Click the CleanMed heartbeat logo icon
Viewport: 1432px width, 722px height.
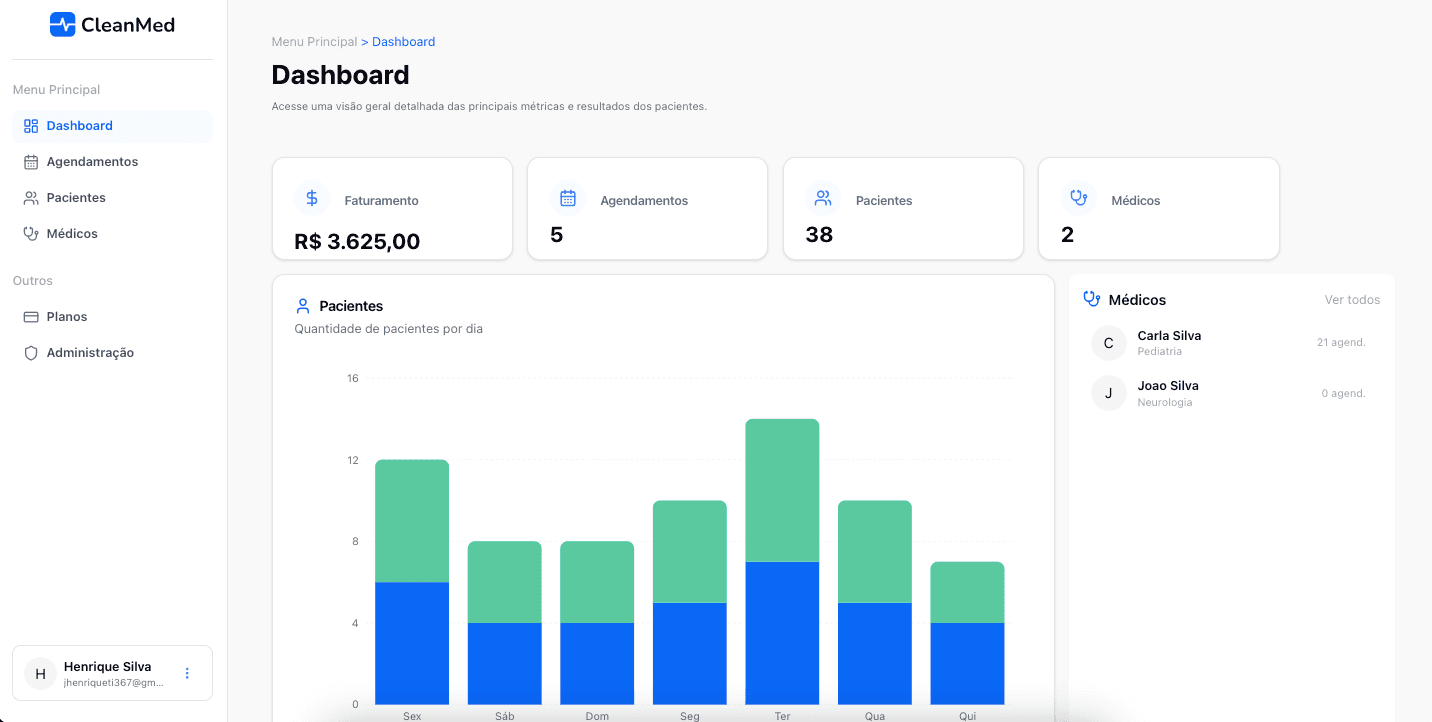pyautogui.click(x=62, y=25)
